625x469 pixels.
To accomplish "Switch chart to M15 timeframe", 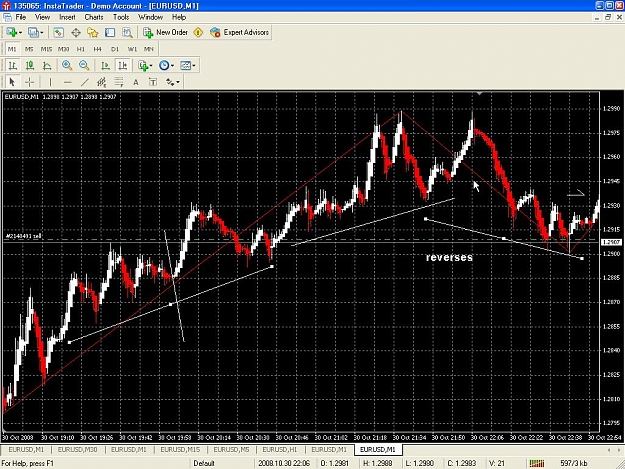I will tap(46, 49).
